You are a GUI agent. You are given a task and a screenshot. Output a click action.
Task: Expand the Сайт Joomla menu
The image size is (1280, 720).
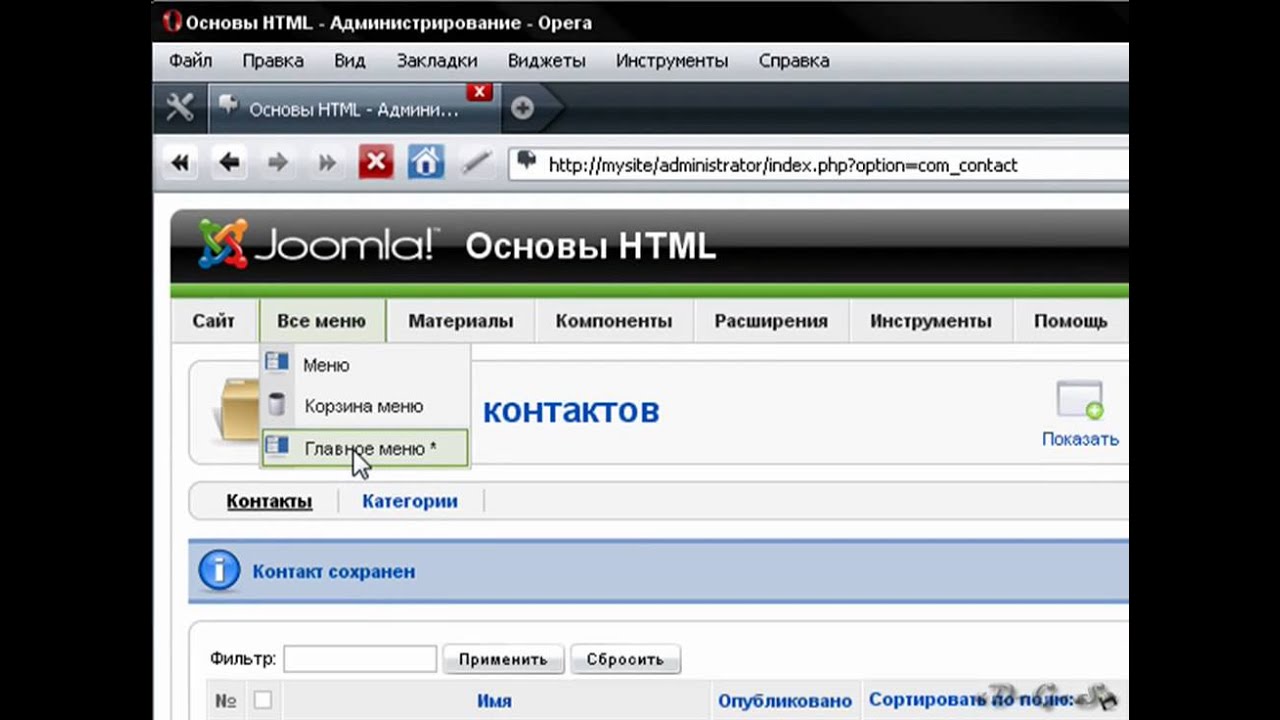point(214,321)
